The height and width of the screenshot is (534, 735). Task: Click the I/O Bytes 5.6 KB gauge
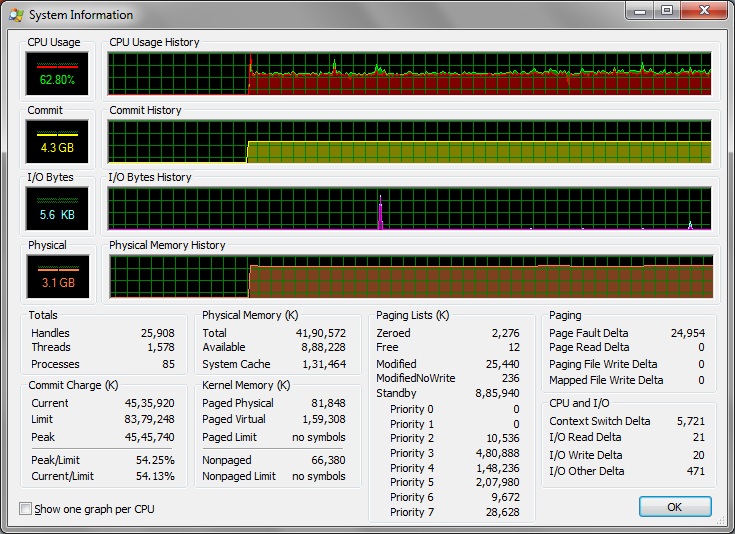(57, 209)
